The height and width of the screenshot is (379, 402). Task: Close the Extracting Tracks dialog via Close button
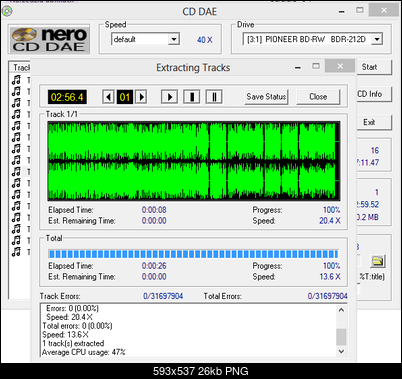pyautogui.click(x=318, y=97)
